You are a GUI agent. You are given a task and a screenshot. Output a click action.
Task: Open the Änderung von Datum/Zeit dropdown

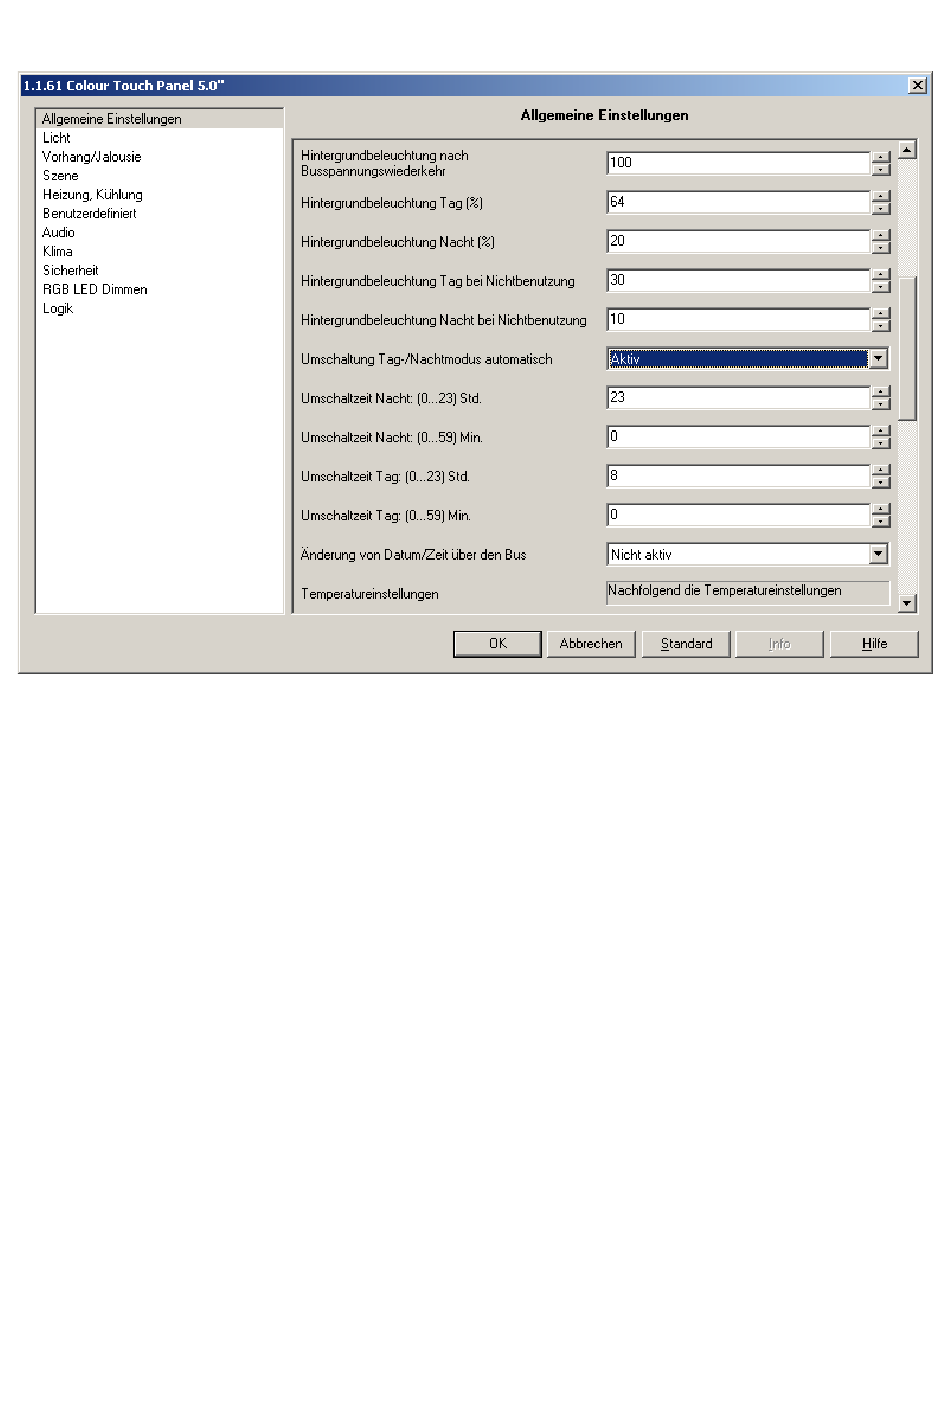(878, 554)
